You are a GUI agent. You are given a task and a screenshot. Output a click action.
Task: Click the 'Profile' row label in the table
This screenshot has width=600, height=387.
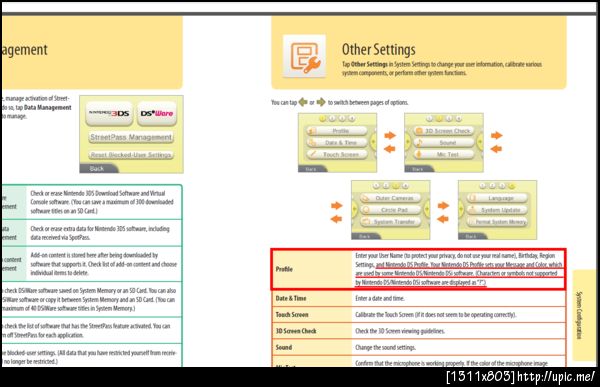[x=284, y=269]
